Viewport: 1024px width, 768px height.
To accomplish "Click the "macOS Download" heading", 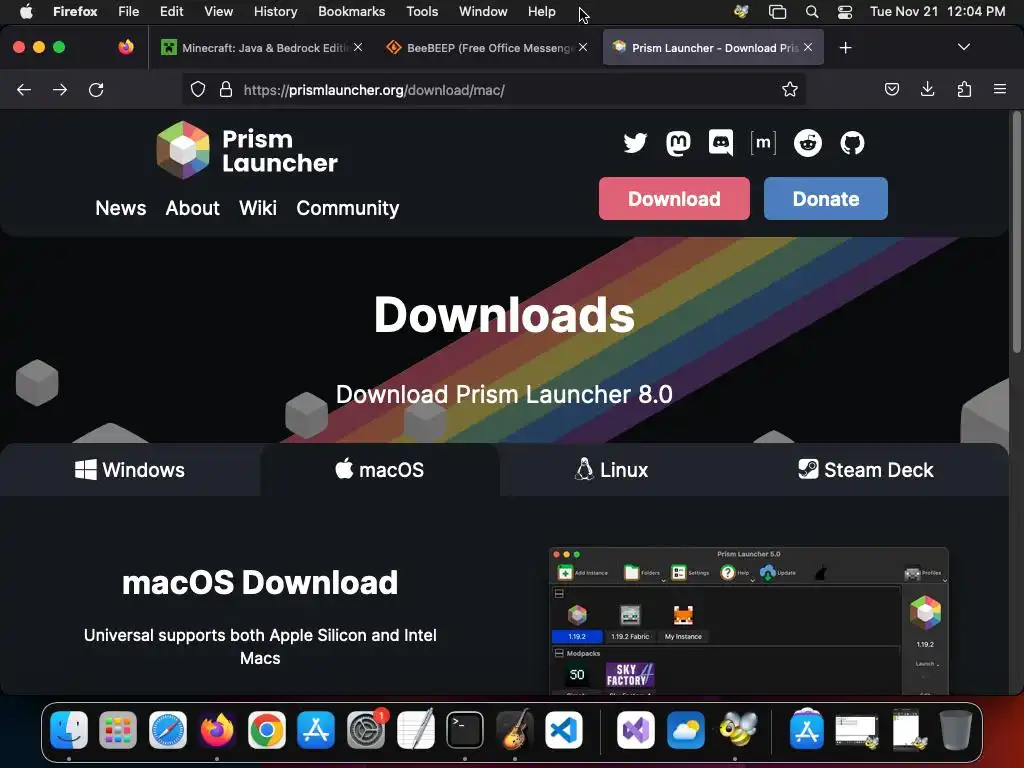I will click(260, 583).
